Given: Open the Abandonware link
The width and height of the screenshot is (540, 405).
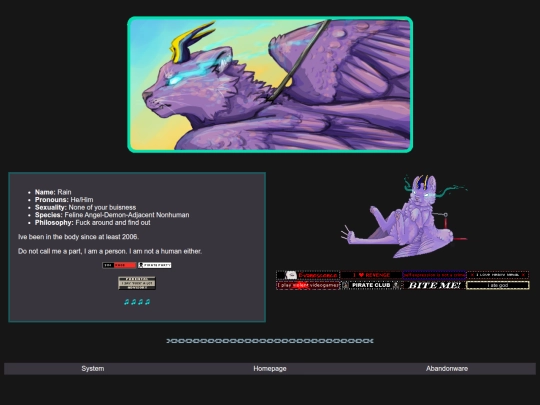Looking at the screenshot, I should pyautogui.click(x=447, y=368).
